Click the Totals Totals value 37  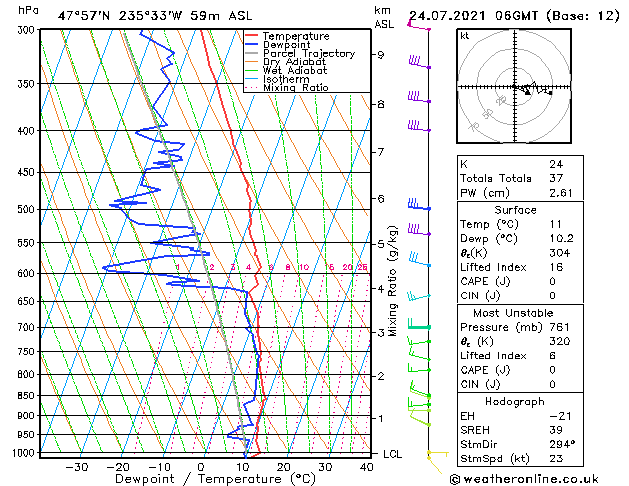pyautogui.click(x=556, y=178)
